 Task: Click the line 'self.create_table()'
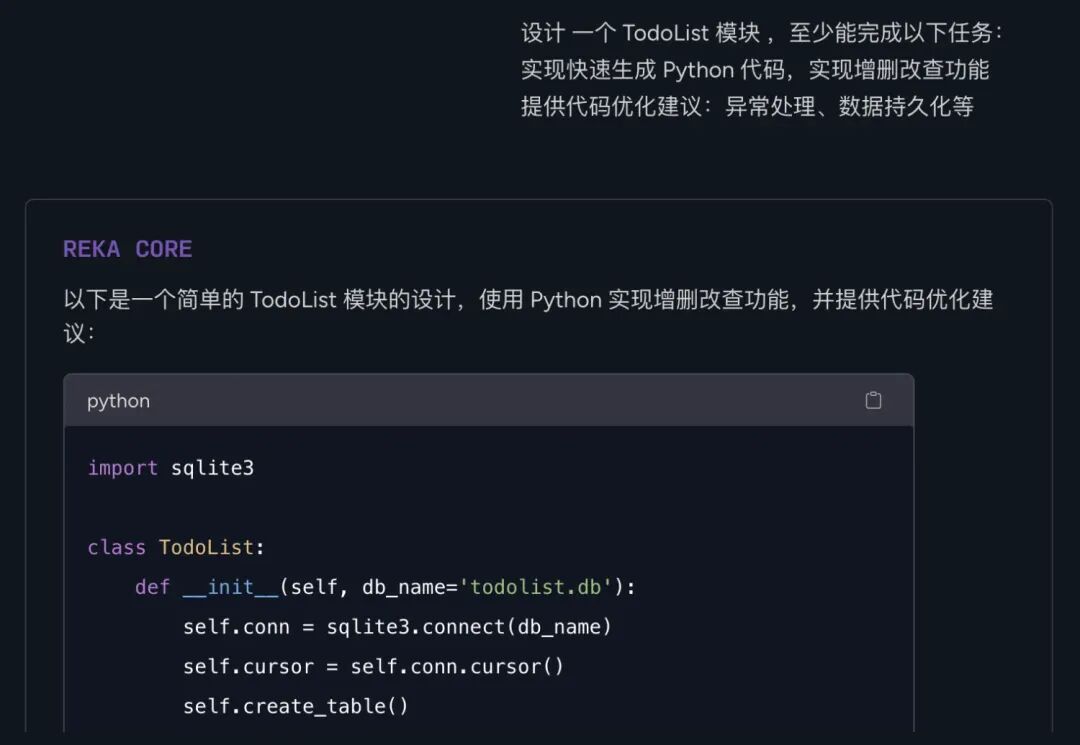pos(295,706)
